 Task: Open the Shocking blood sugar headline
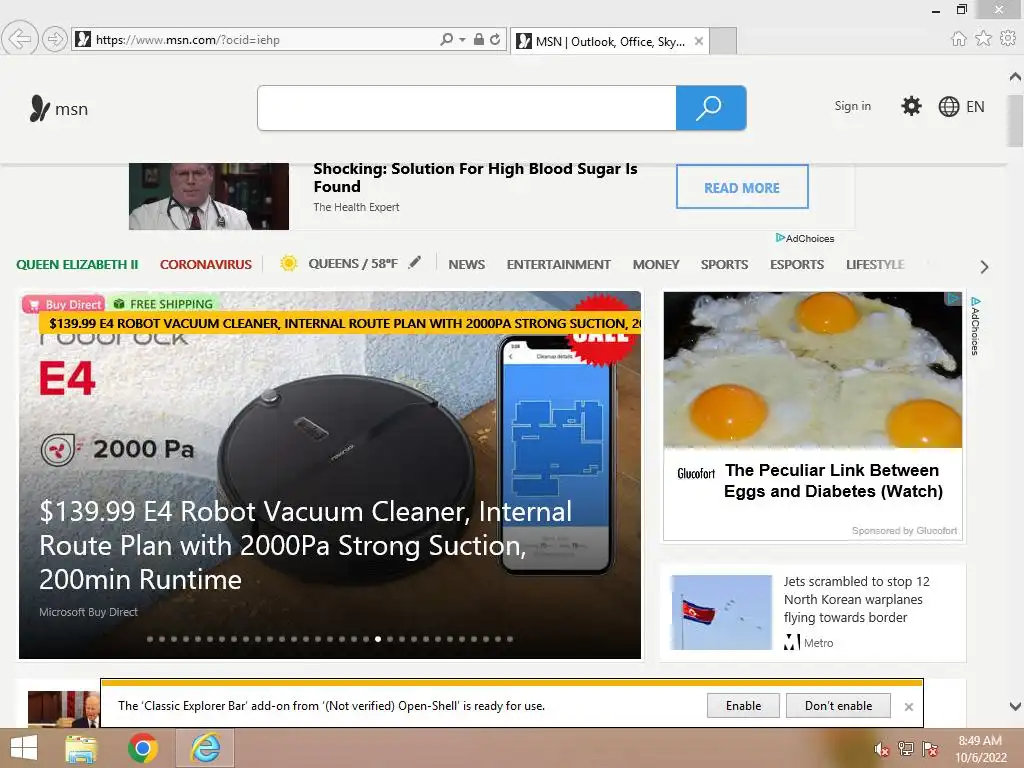(475, 178)
